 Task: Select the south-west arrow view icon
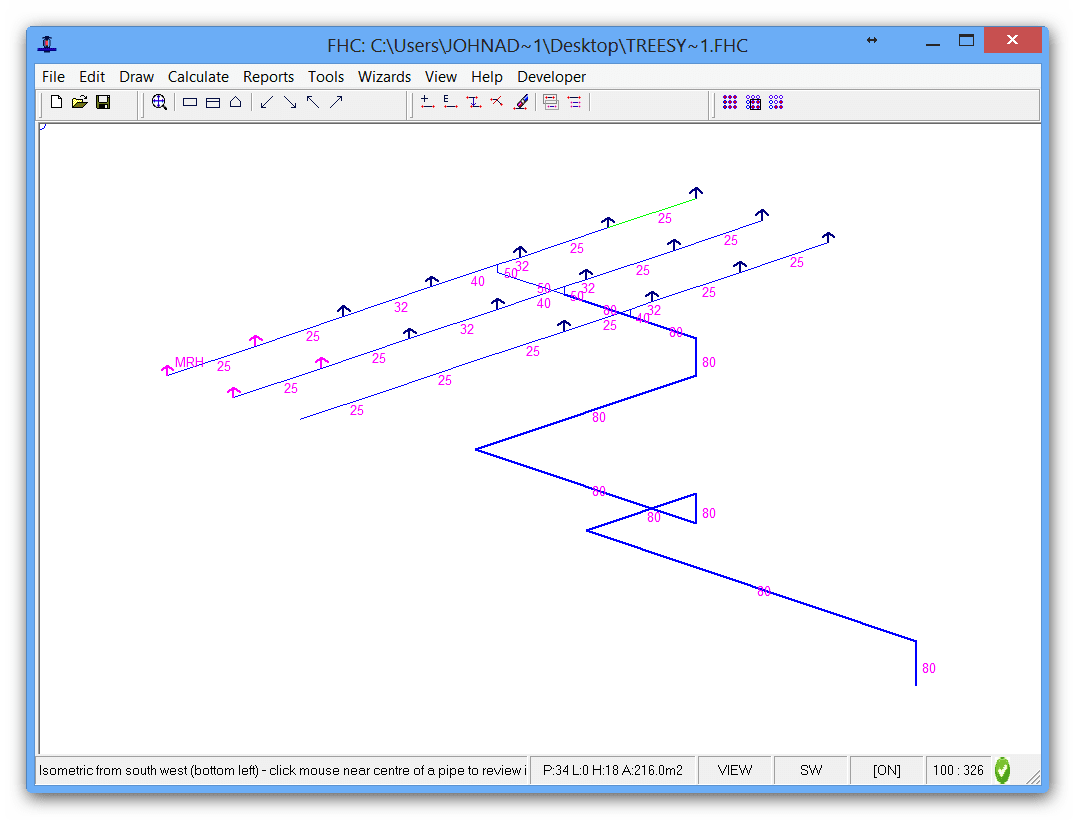tap(266, 102)
